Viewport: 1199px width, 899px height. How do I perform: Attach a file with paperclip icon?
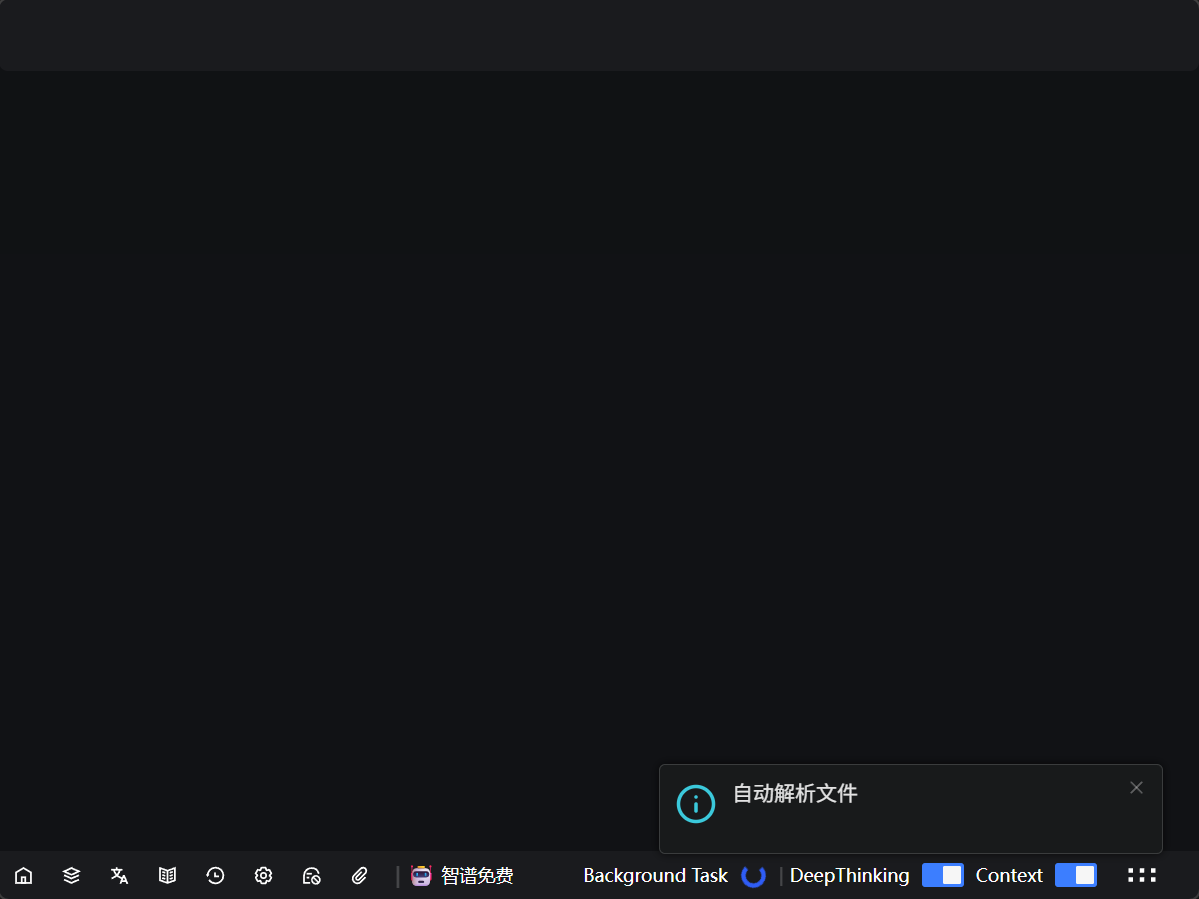point(360,876)
